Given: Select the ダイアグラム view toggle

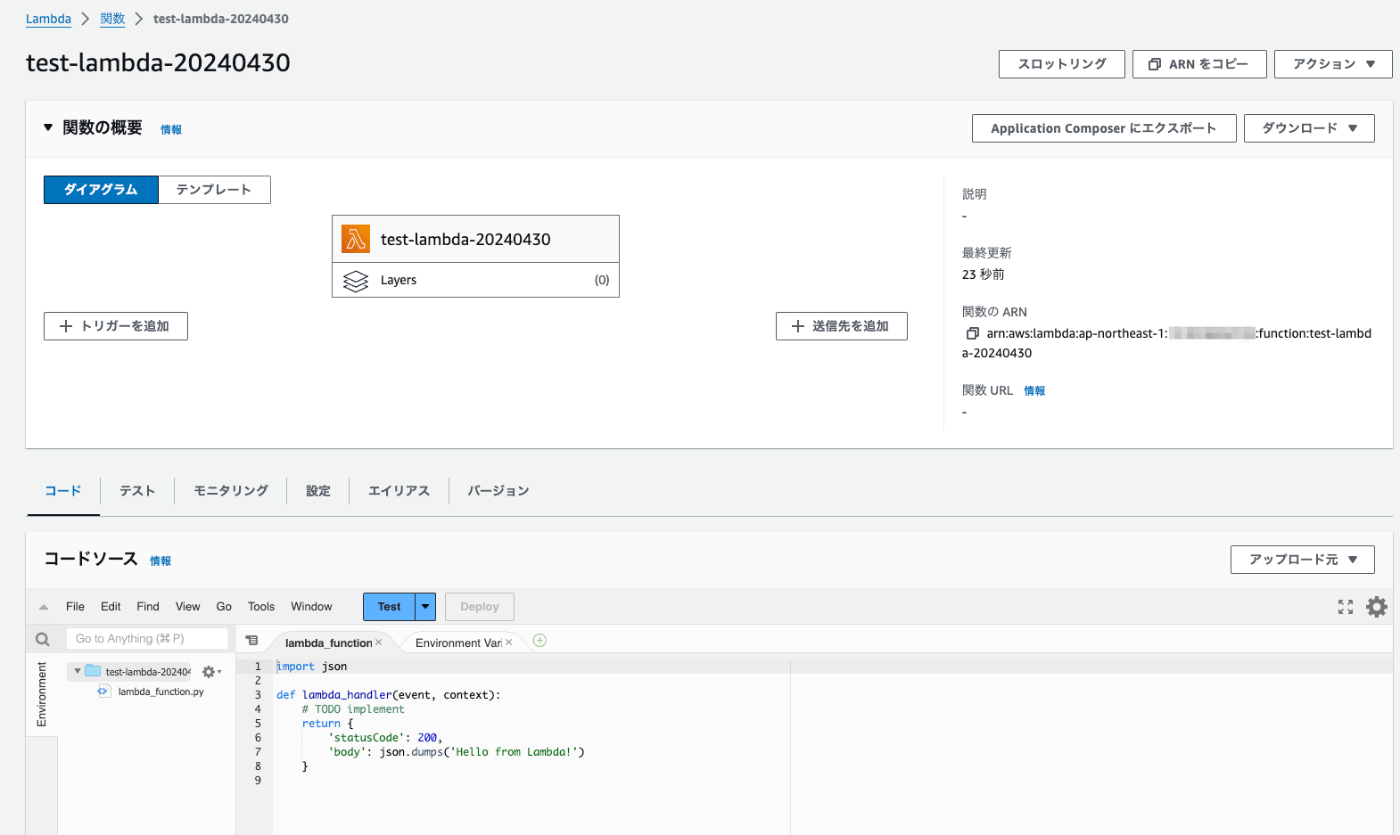Looking at the screenshot, I should [x=101, y=190].
